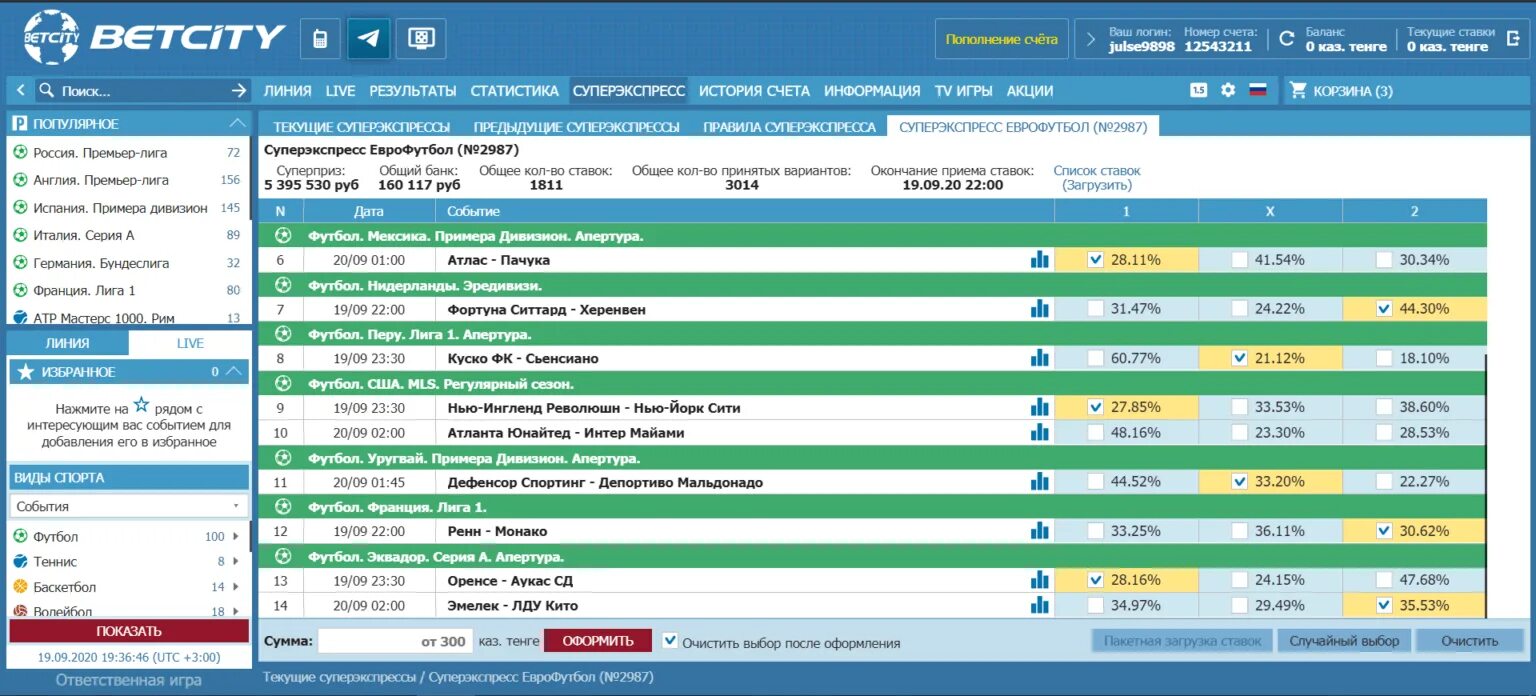Open the События dropdown
Screen dimensions: 1536x696
coord(129,506)
